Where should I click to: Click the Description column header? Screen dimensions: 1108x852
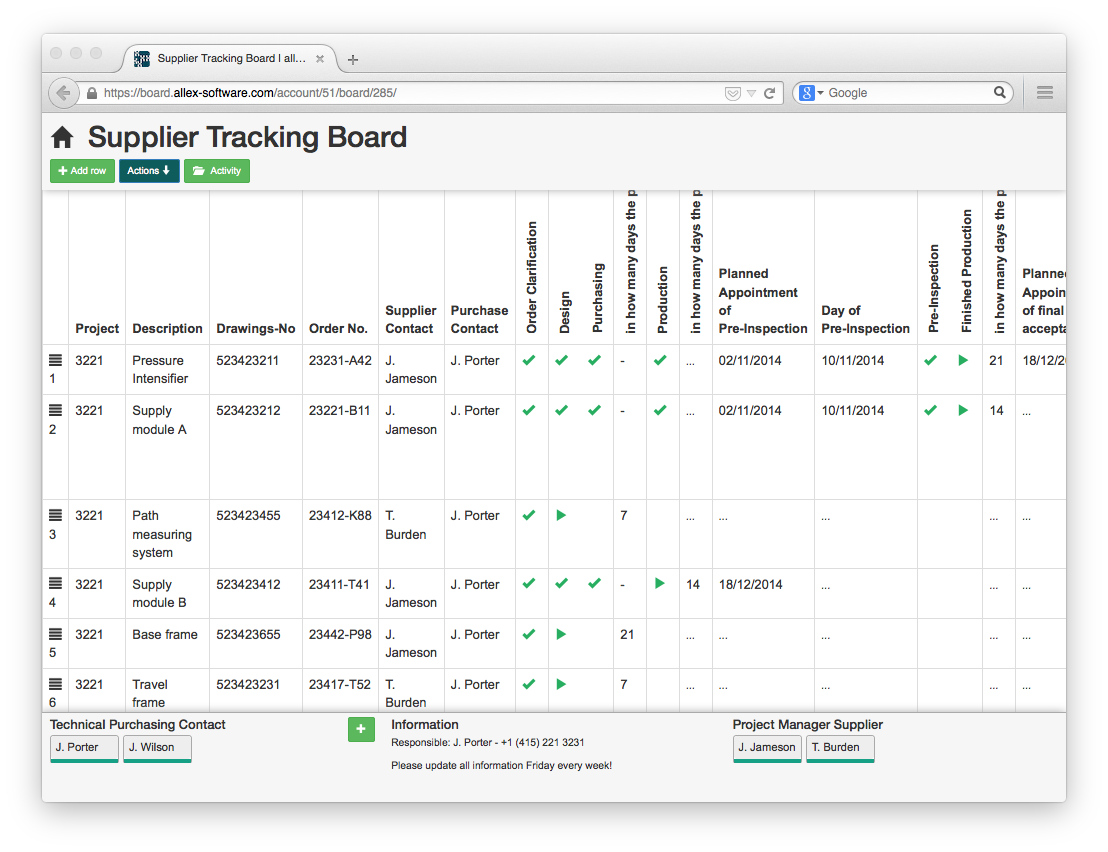click(167, 329)
